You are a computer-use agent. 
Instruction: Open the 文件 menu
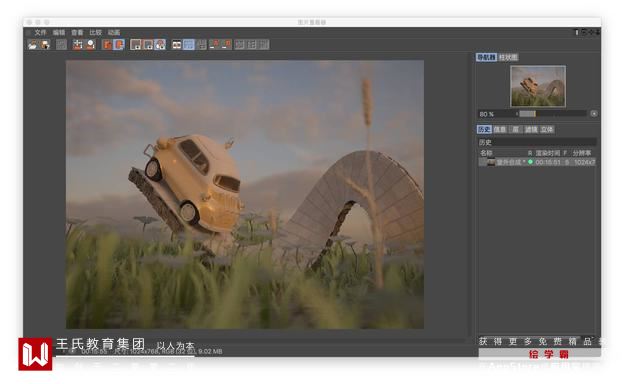[x=40, y=32]
